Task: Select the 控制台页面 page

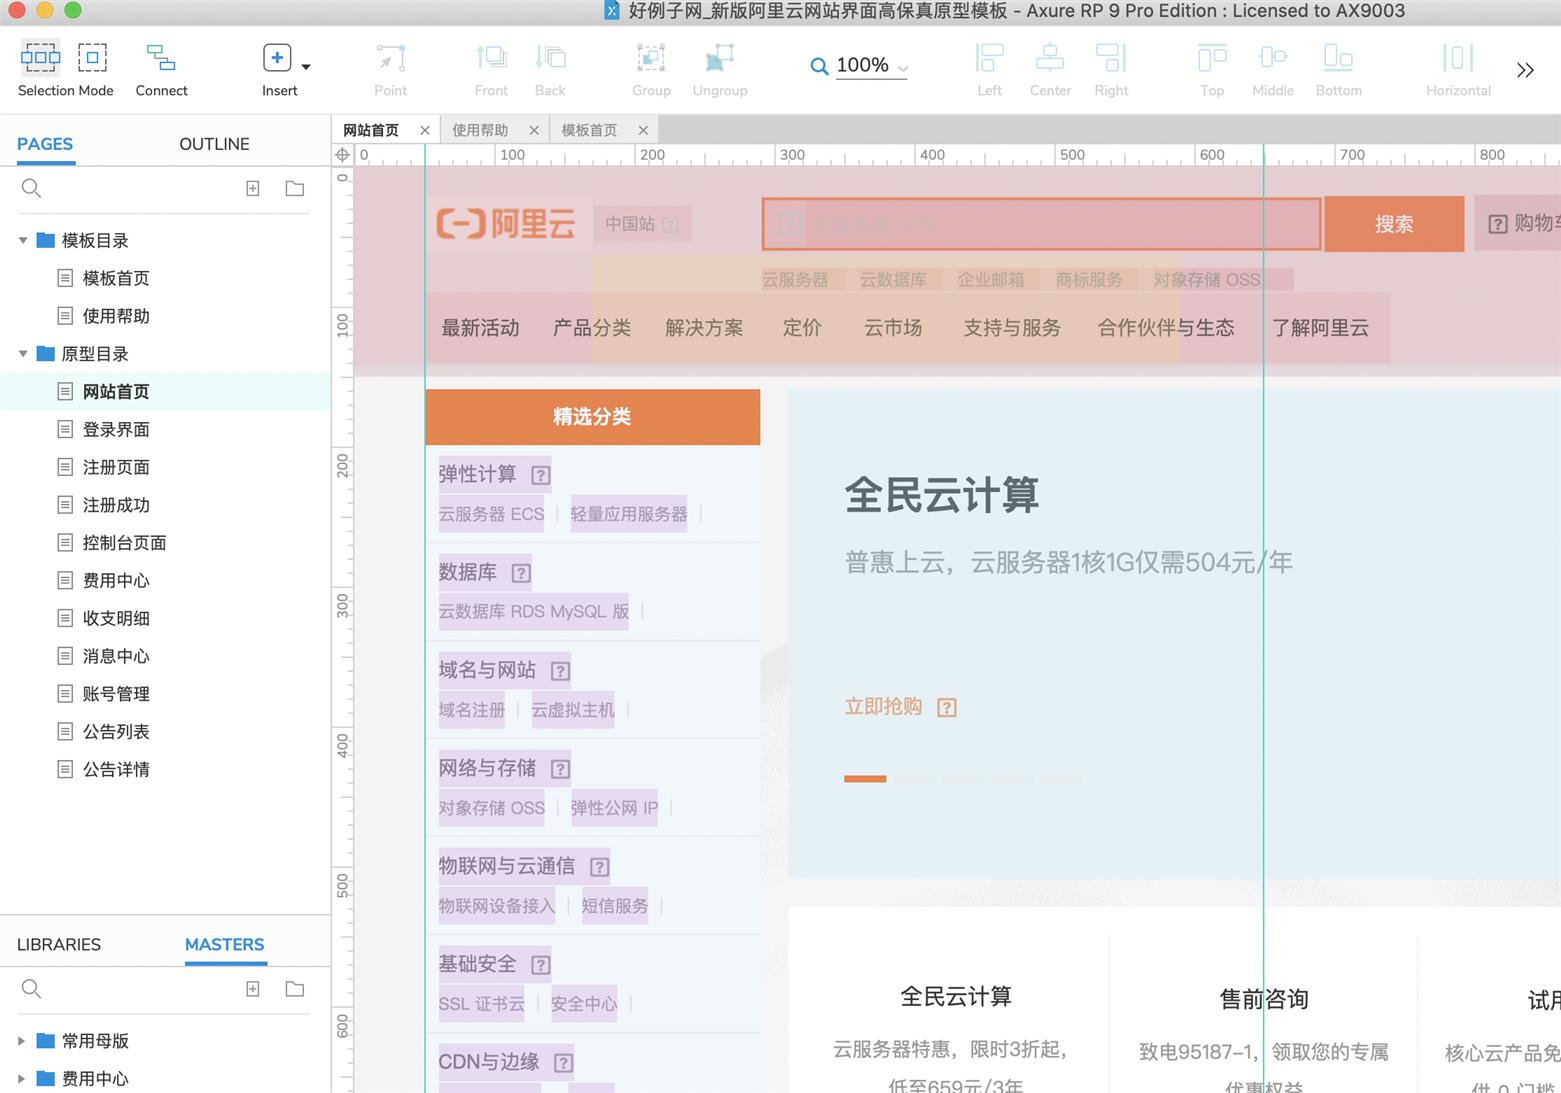Action: click(124, 543)
